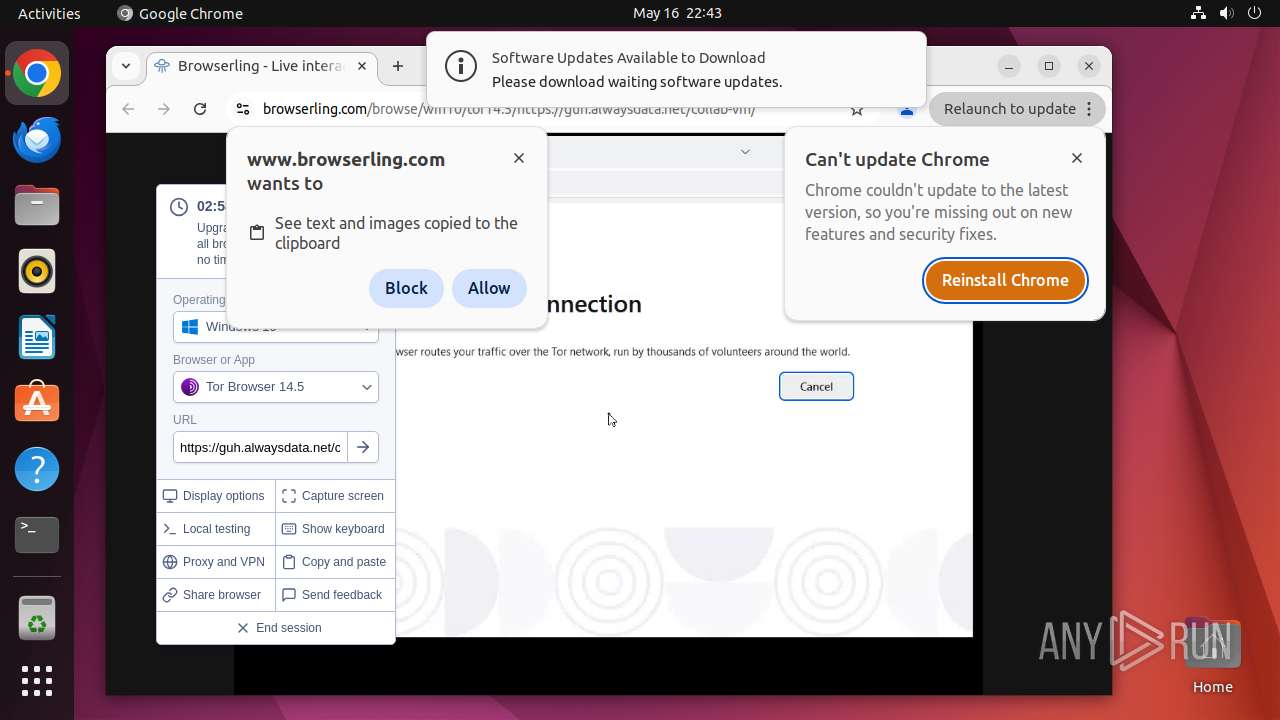Click Reinstall Chrome
Screen dimensions: 1280x720
[x=1005, y=280]
